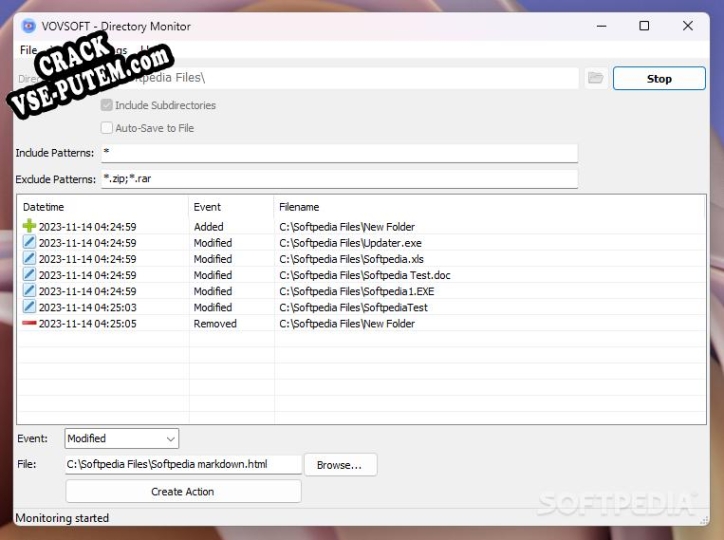Select filename C:\Softpedia Files\SoftpediaTest
Viewport: 724px width, 540px height.
(x=353, y=307)
